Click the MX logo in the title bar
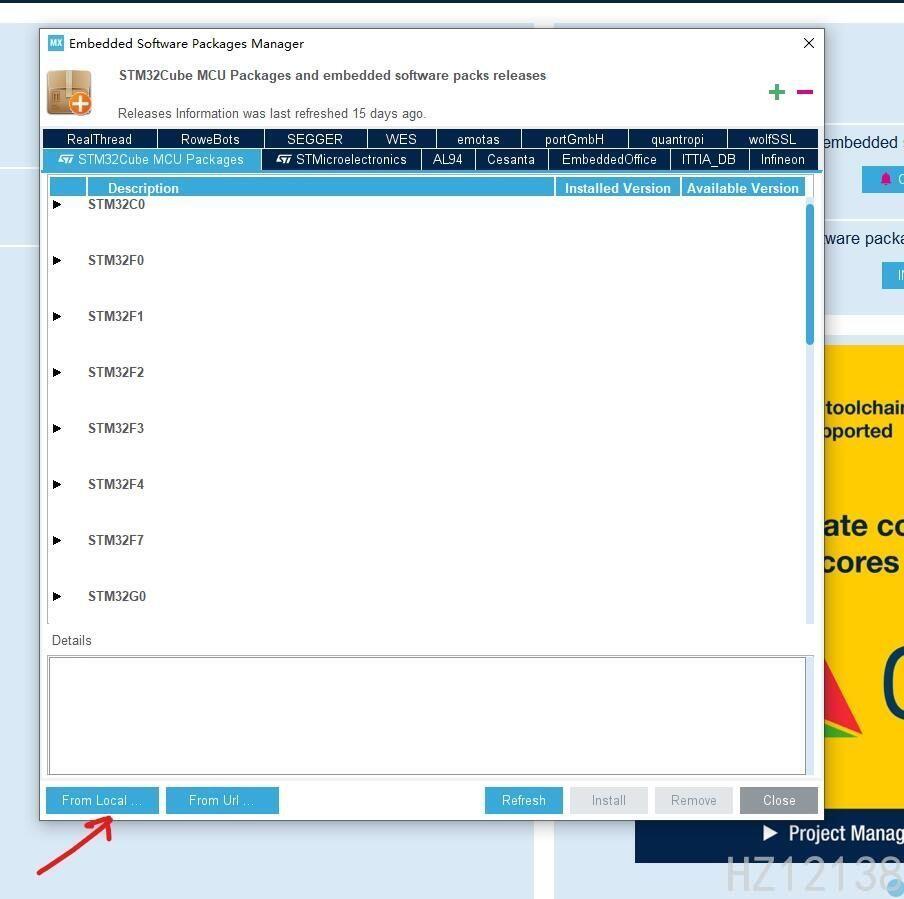Viewport: 904px width, 899px height. click(56, 43)
